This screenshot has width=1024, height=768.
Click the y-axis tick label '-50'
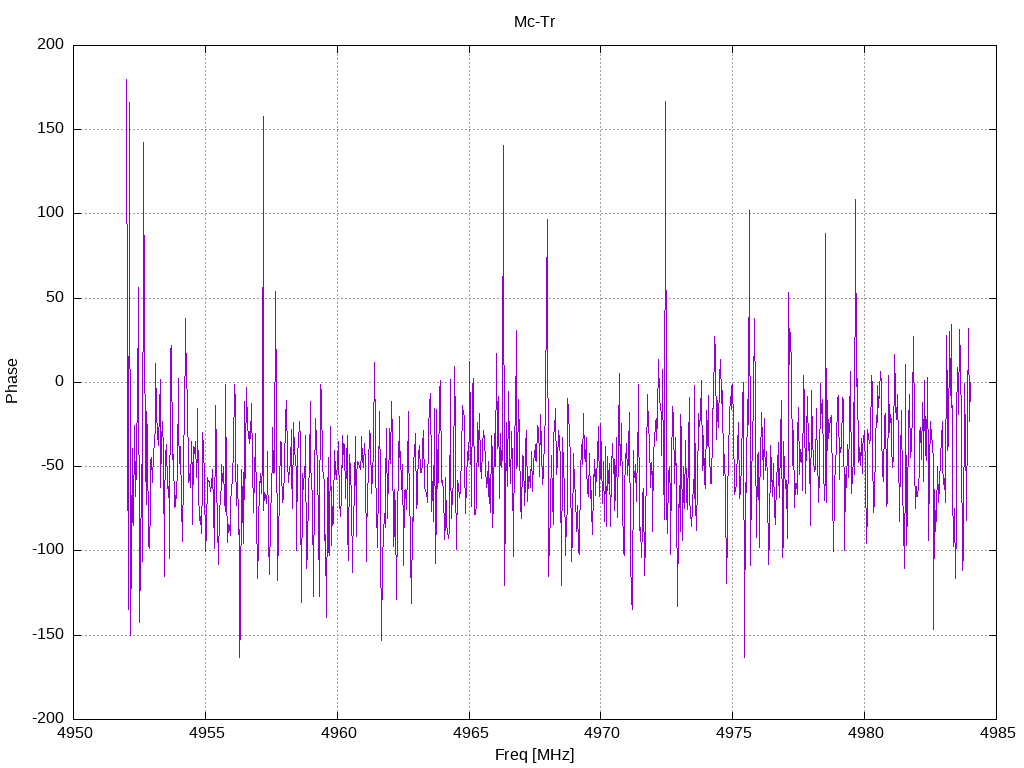coord(53,466)
